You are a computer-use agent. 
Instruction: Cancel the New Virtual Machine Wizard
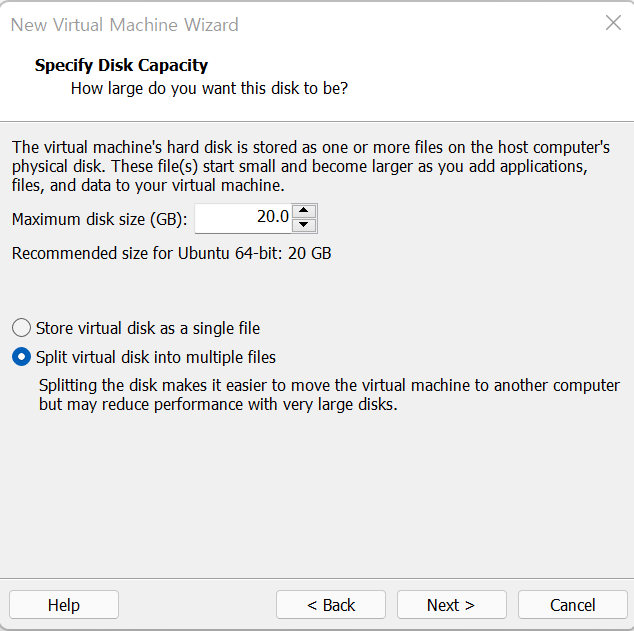tap(573, 605)
